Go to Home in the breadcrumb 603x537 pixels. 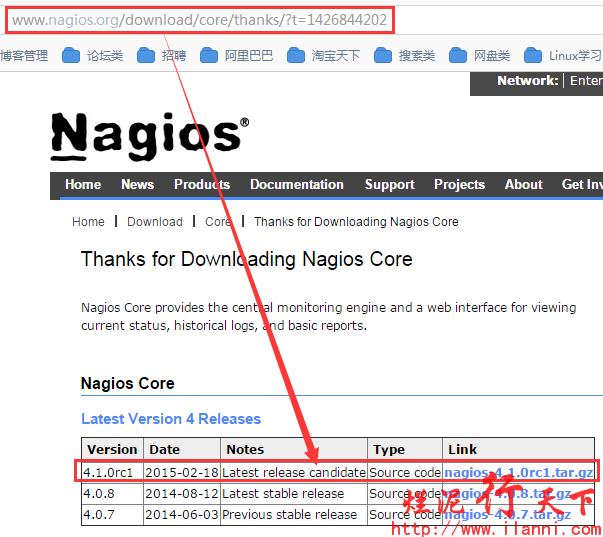[88, 222]
